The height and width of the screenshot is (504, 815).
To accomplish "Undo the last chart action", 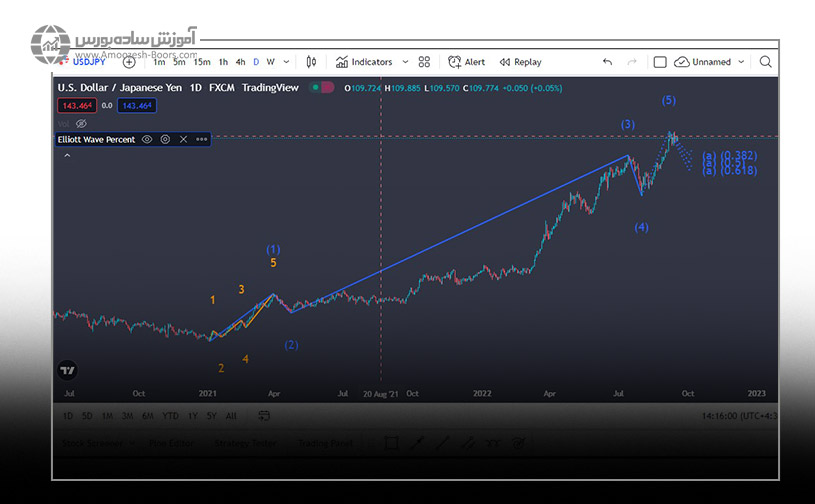I will coord(607,62).
